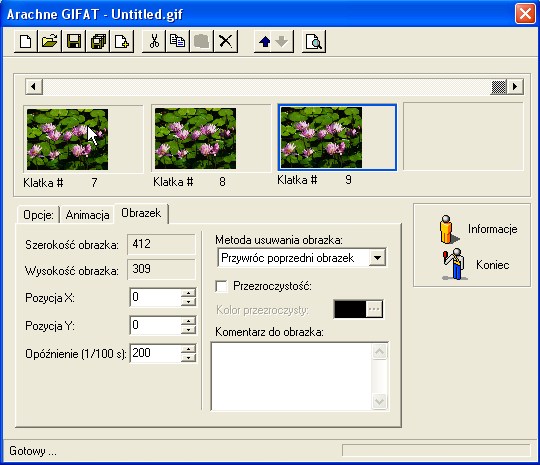Increase the Pozycja X spinner value

point(188,293)
